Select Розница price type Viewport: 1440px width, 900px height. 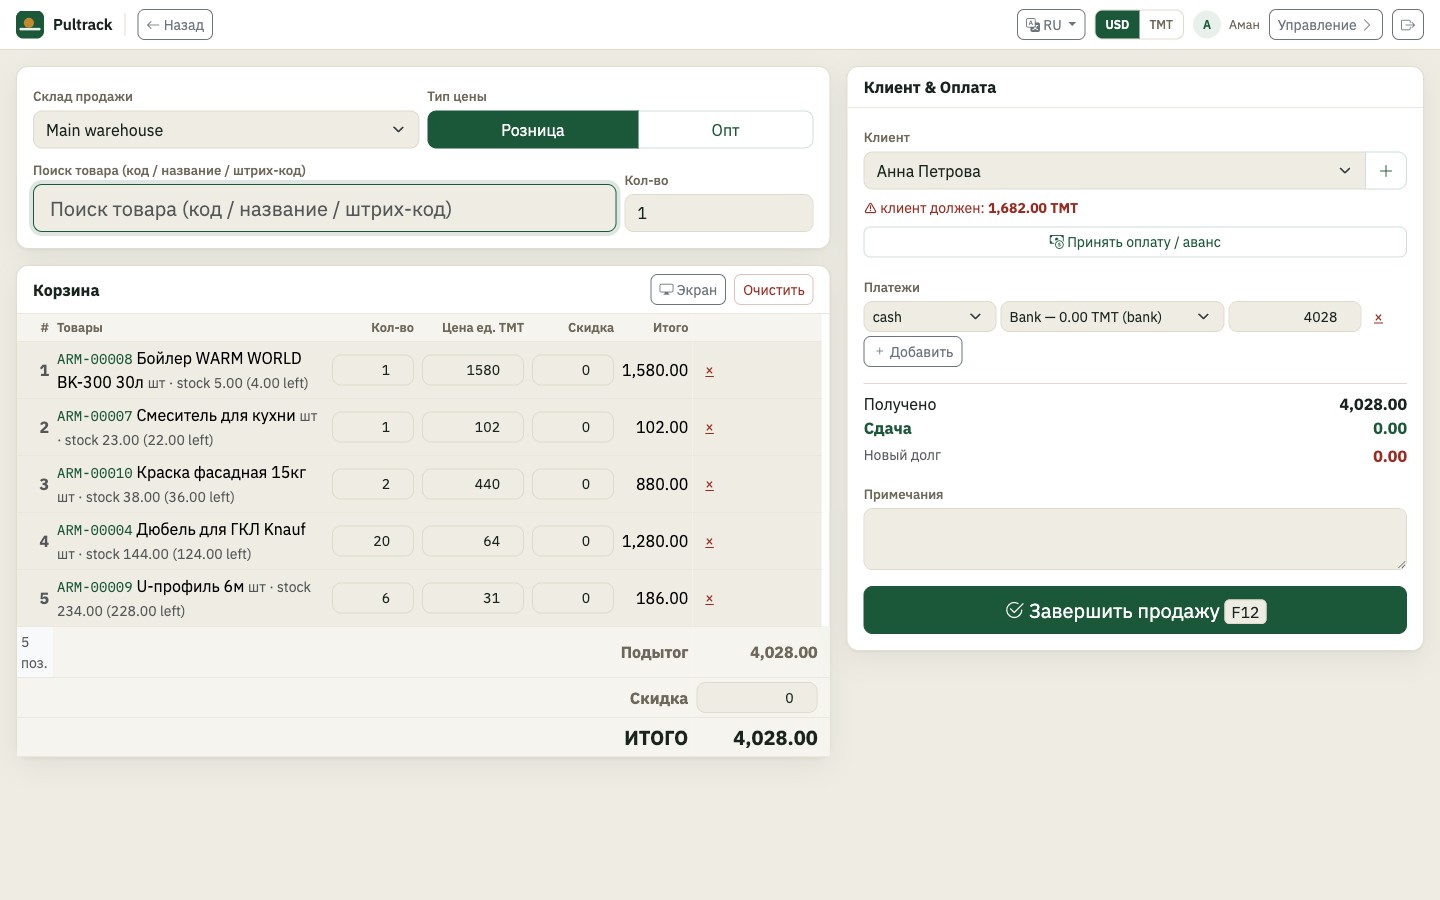[x=533, y=130]
